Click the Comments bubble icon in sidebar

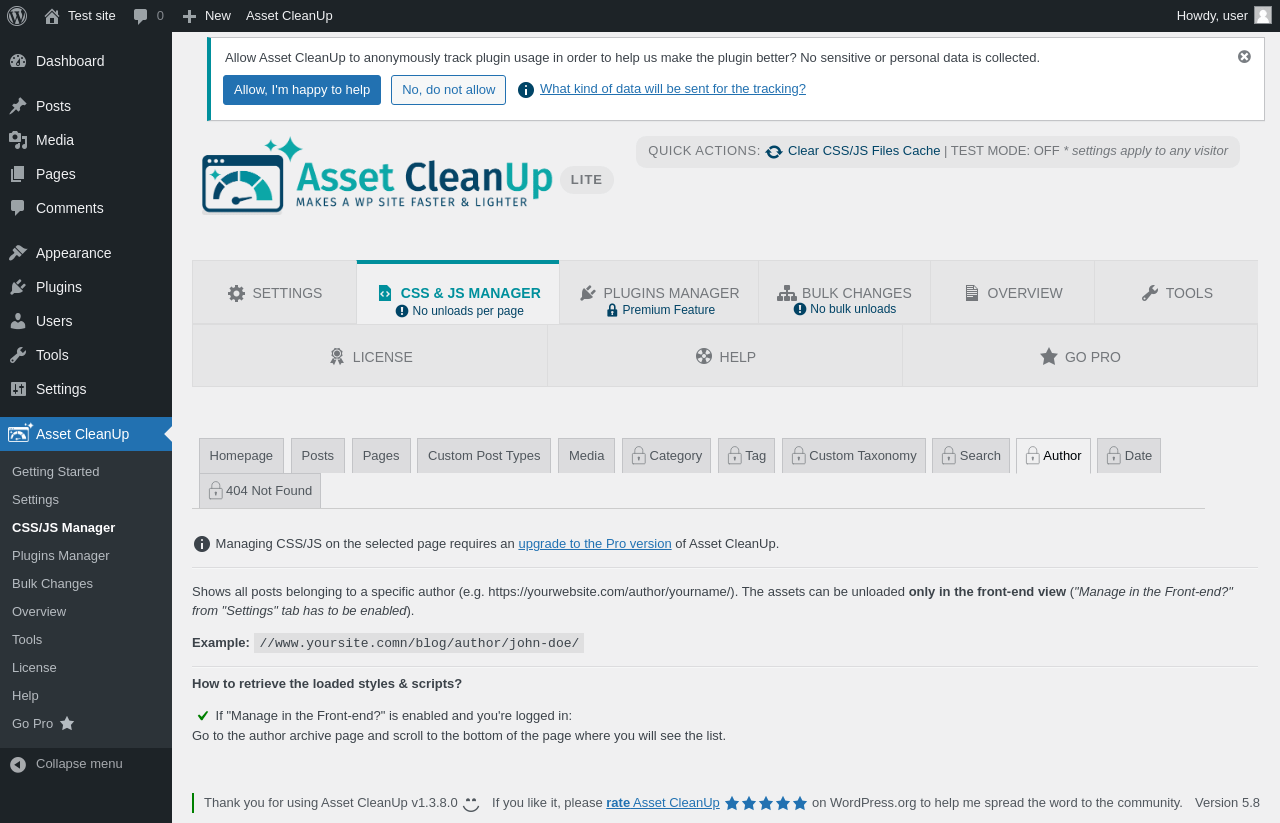[18, 208]
